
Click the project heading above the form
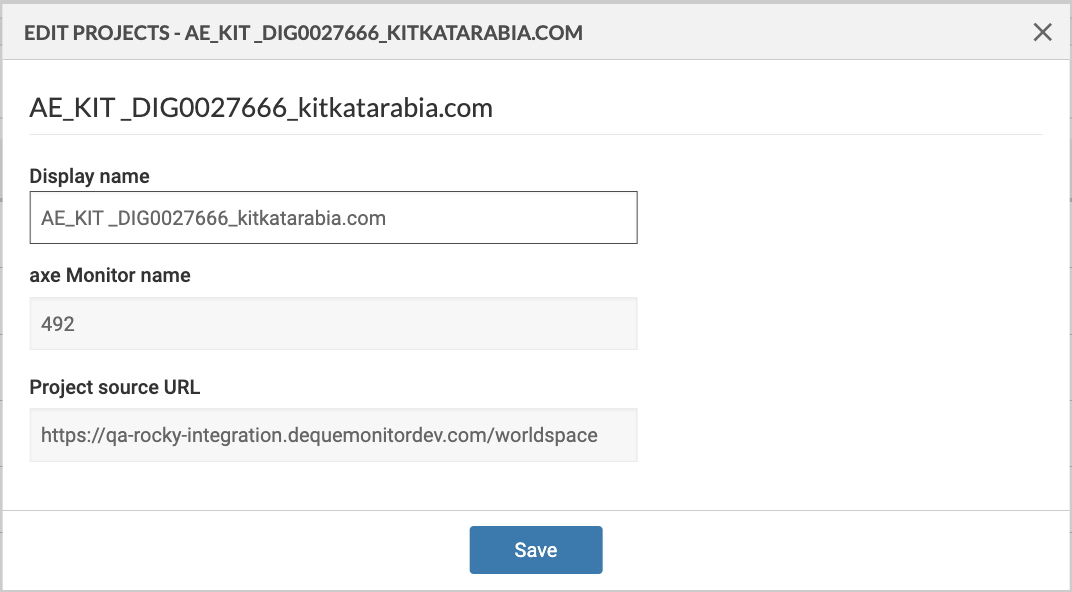(261, 108)
